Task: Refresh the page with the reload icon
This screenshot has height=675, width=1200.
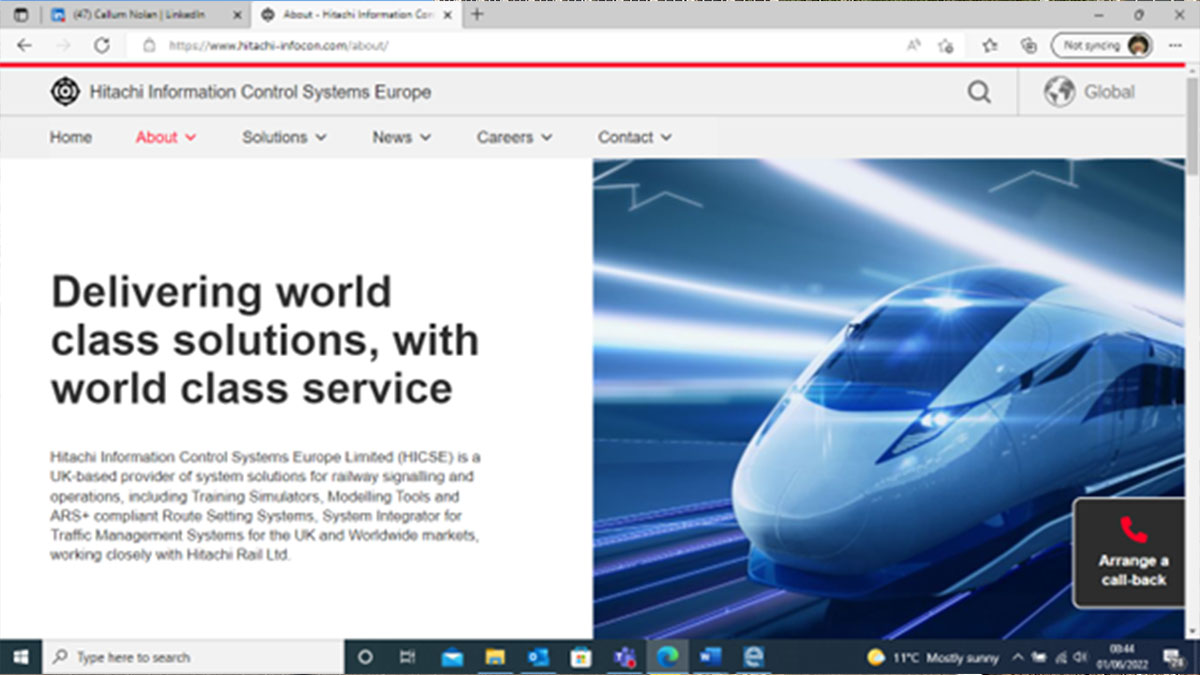Action: tap(100, 45)
